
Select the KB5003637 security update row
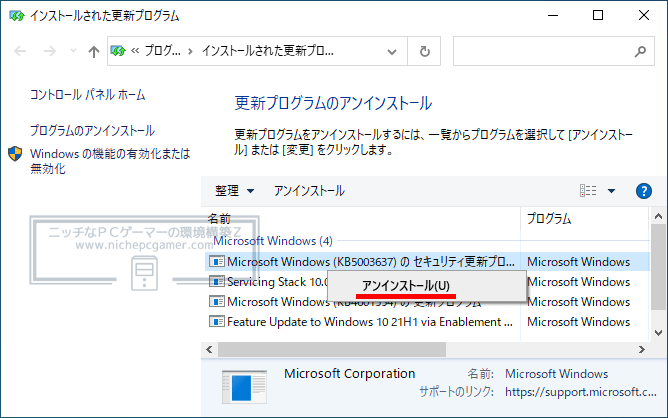427,262
